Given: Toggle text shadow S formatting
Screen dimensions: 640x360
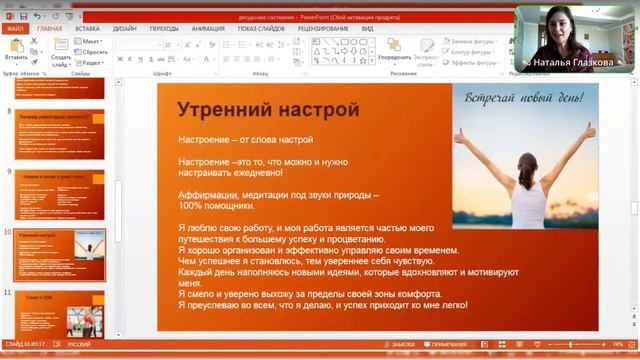Looking at the screenshot, I should 151,60.
